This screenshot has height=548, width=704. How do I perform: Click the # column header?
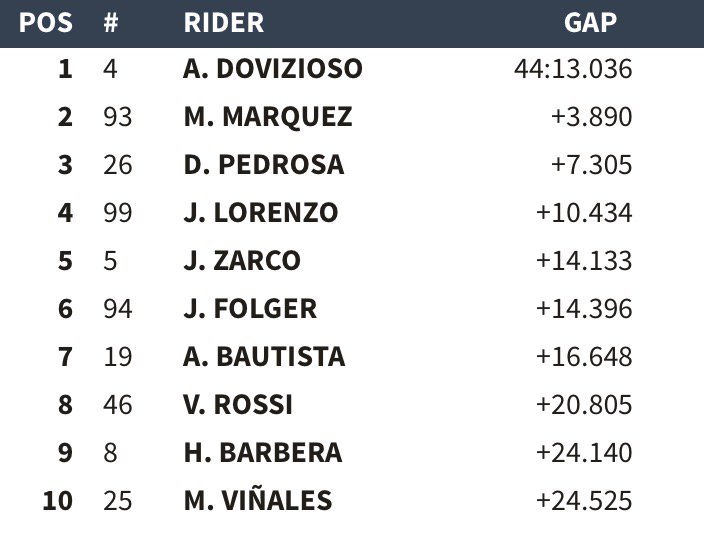112,23
